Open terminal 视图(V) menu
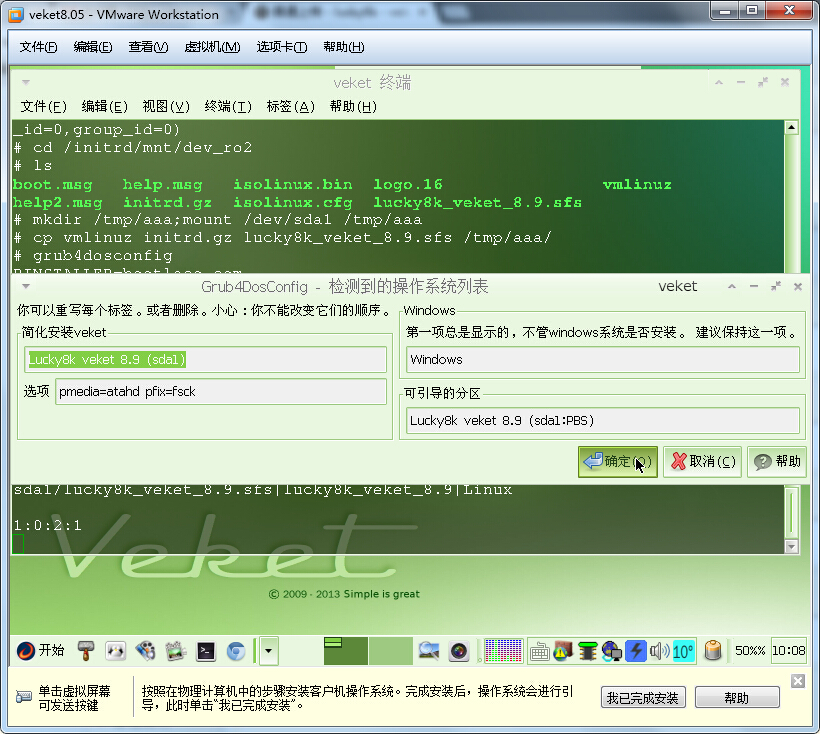 166,107
